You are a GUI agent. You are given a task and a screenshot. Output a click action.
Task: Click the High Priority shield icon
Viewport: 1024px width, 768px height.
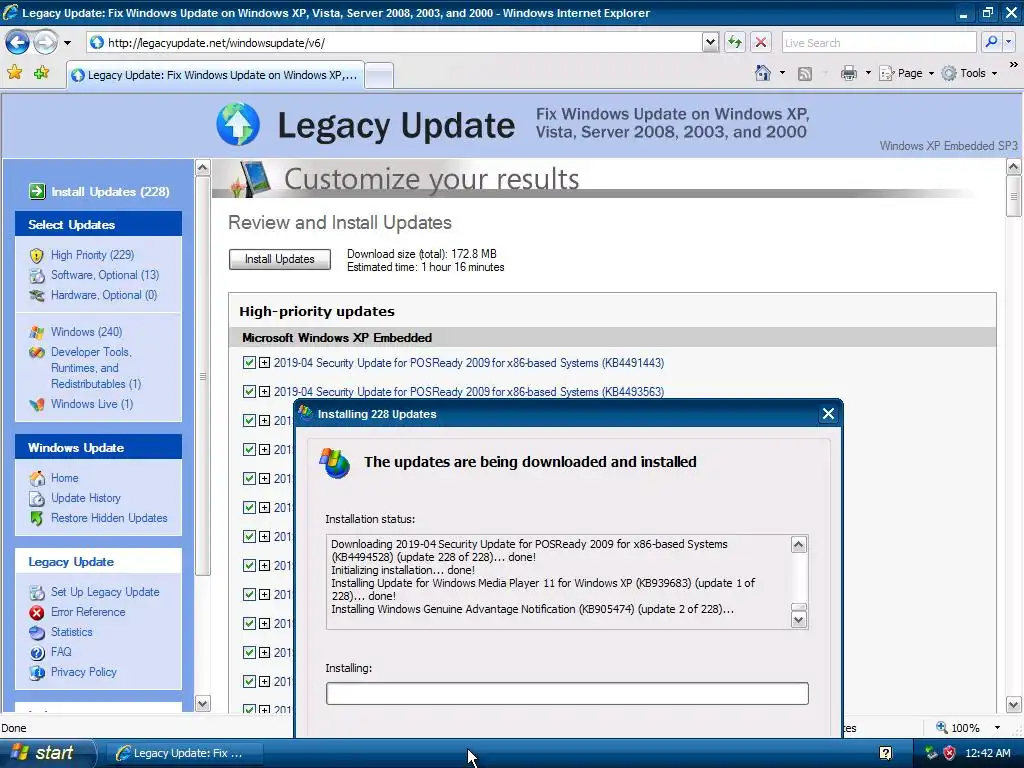coord(37,255)
